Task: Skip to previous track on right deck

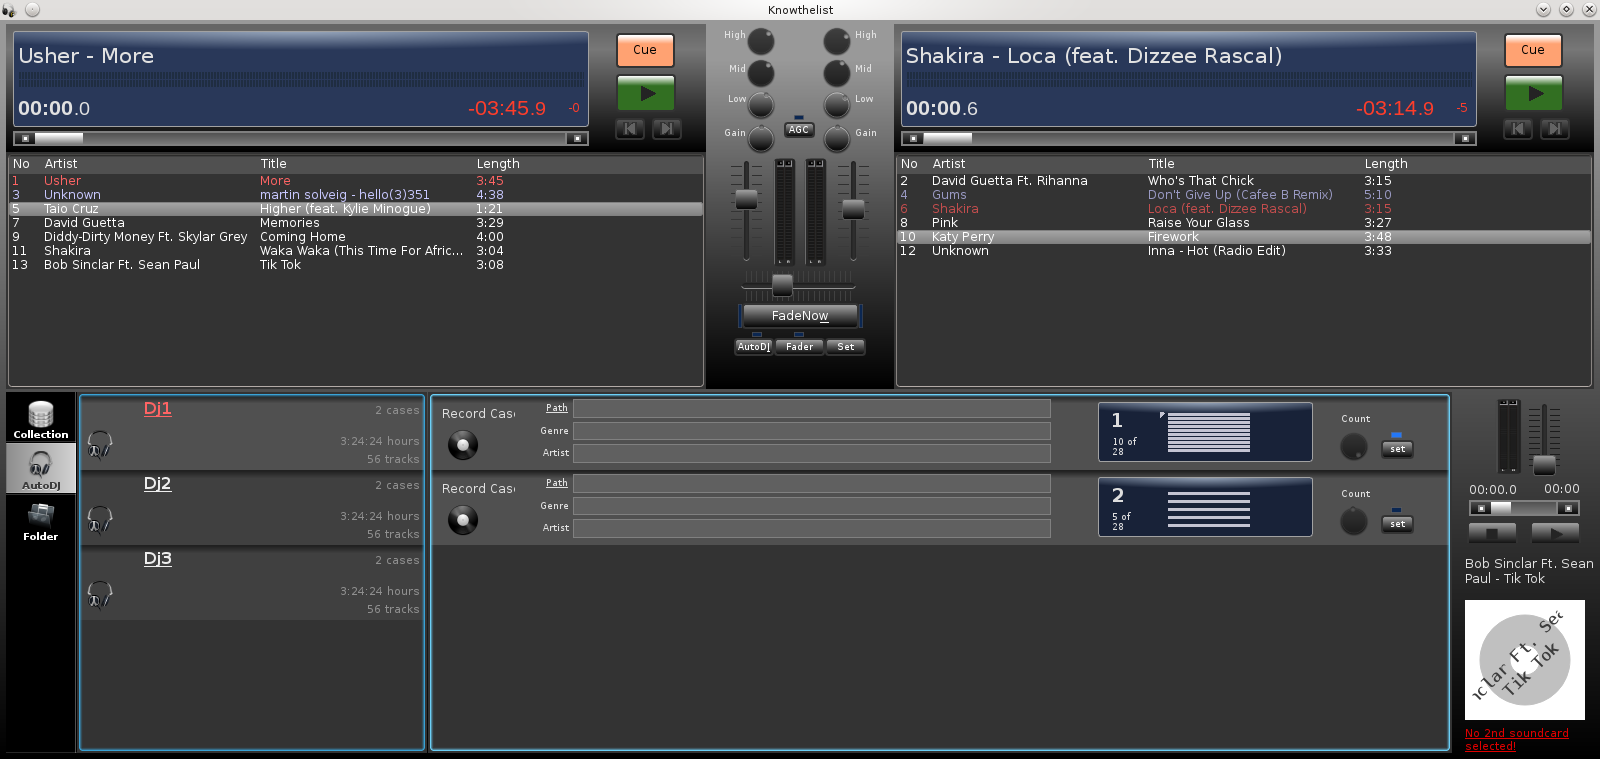Action: (1517, 129)
